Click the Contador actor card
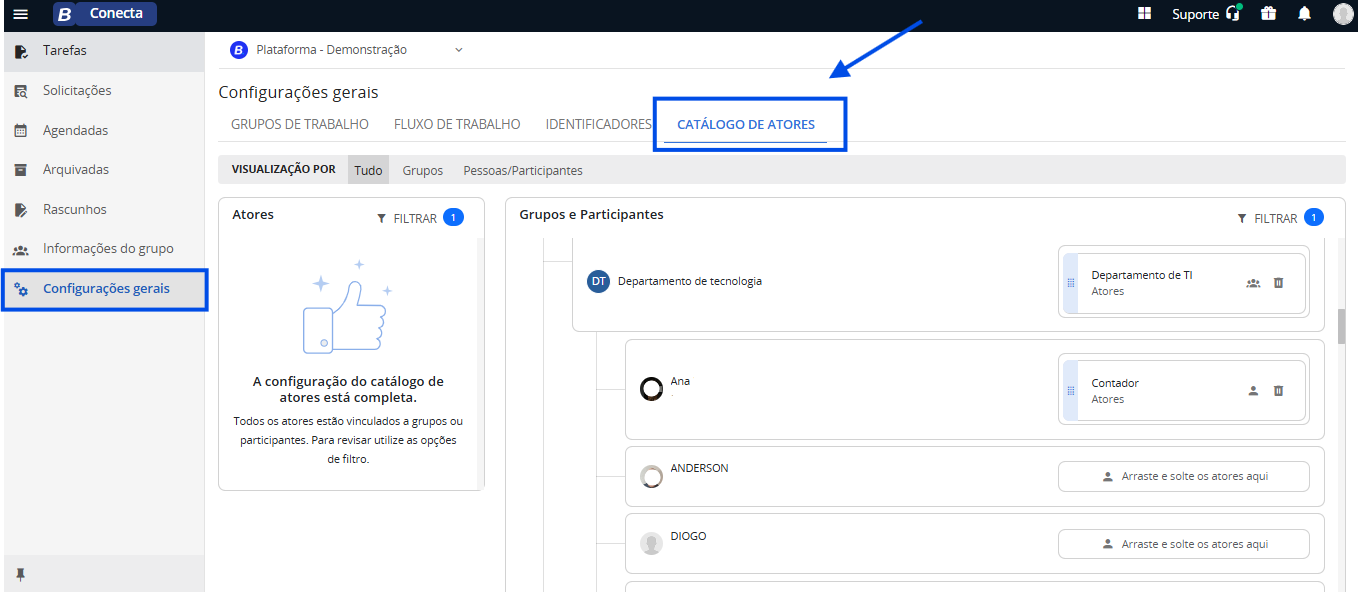 click(x=1185, y=391)
